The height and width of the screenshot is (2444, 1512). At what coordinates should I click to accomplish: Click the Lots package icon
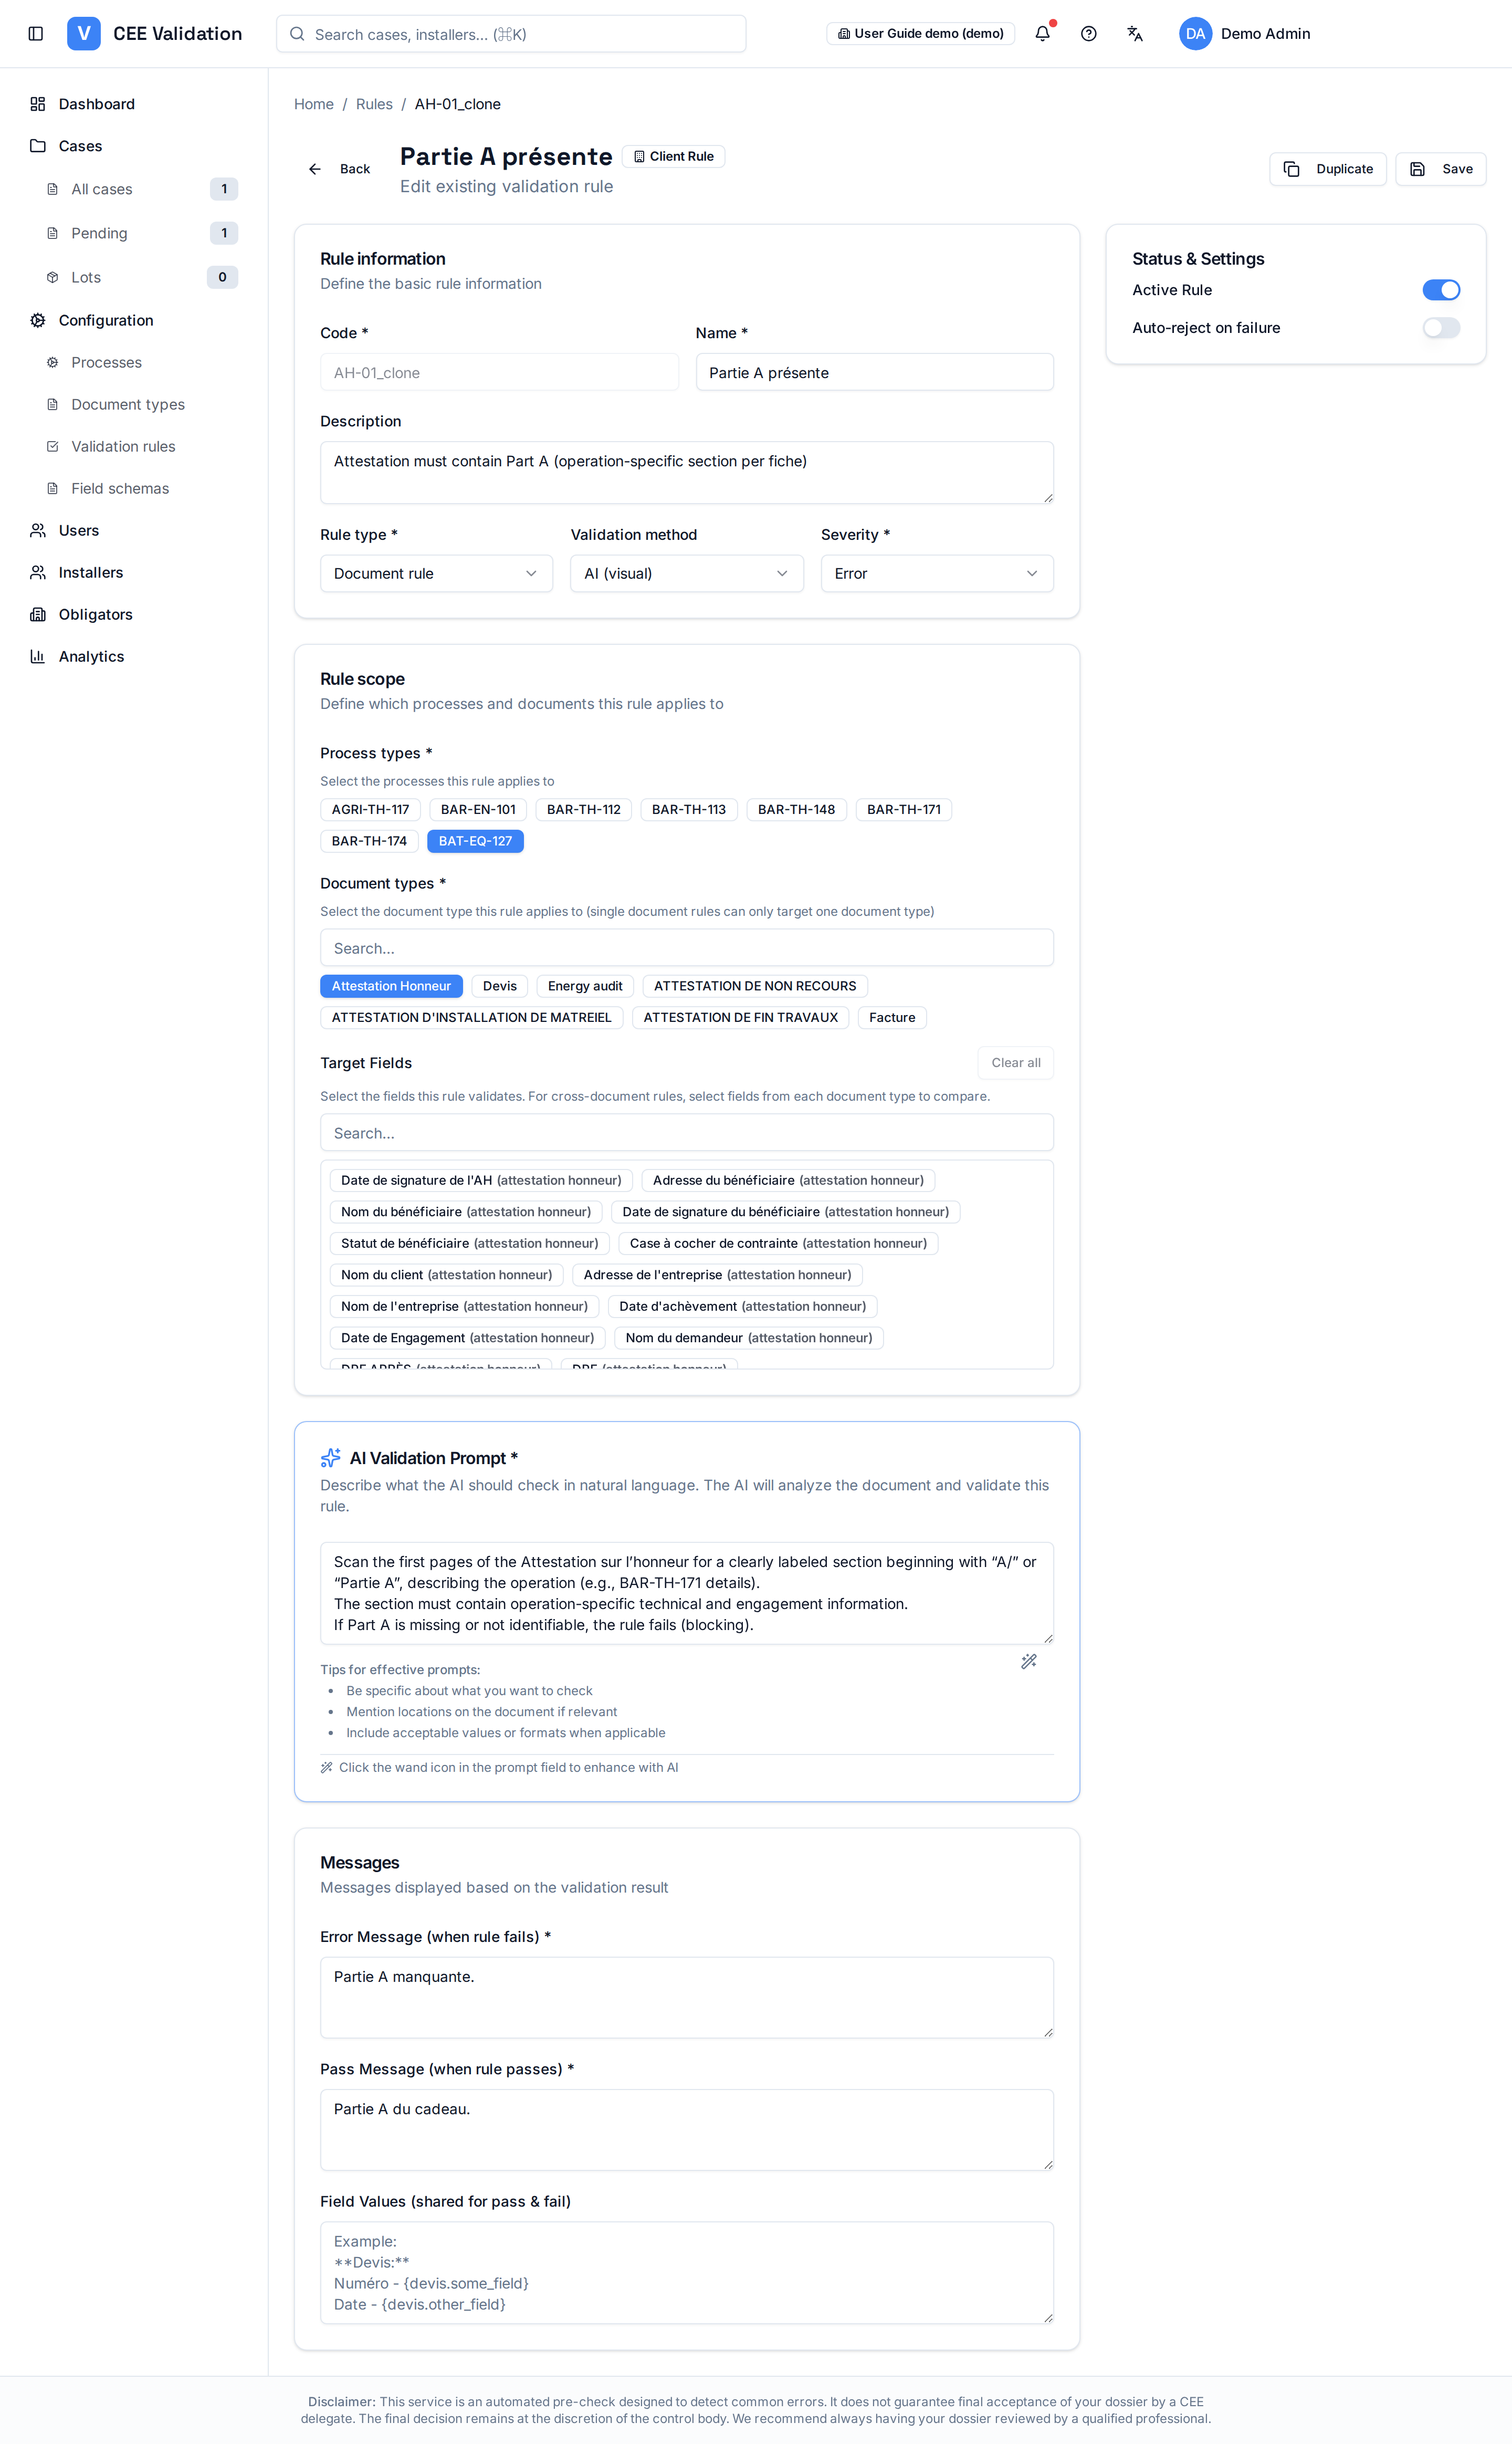[53, 277]
